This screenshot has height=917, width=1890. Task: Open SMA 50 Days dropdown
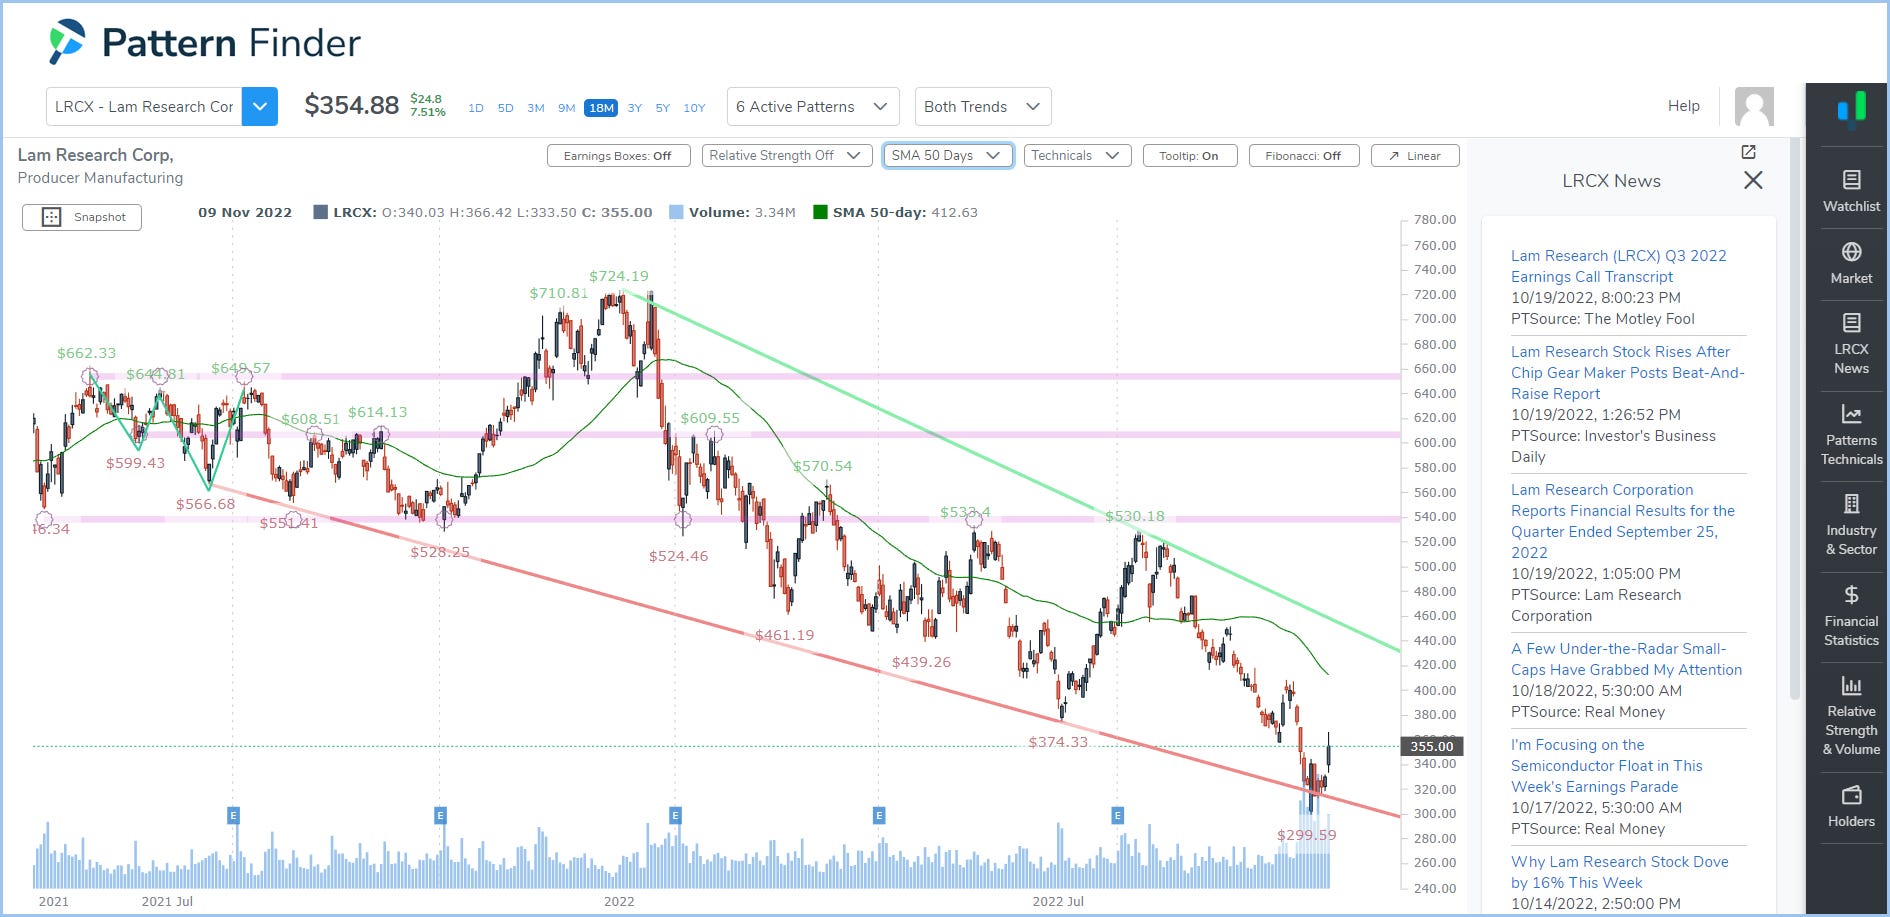tap(948, 156)
